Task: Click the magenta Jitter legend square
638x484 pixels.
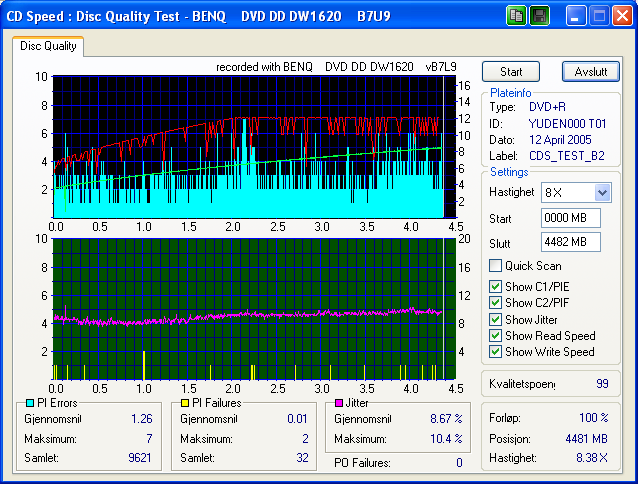Action: 340,402
